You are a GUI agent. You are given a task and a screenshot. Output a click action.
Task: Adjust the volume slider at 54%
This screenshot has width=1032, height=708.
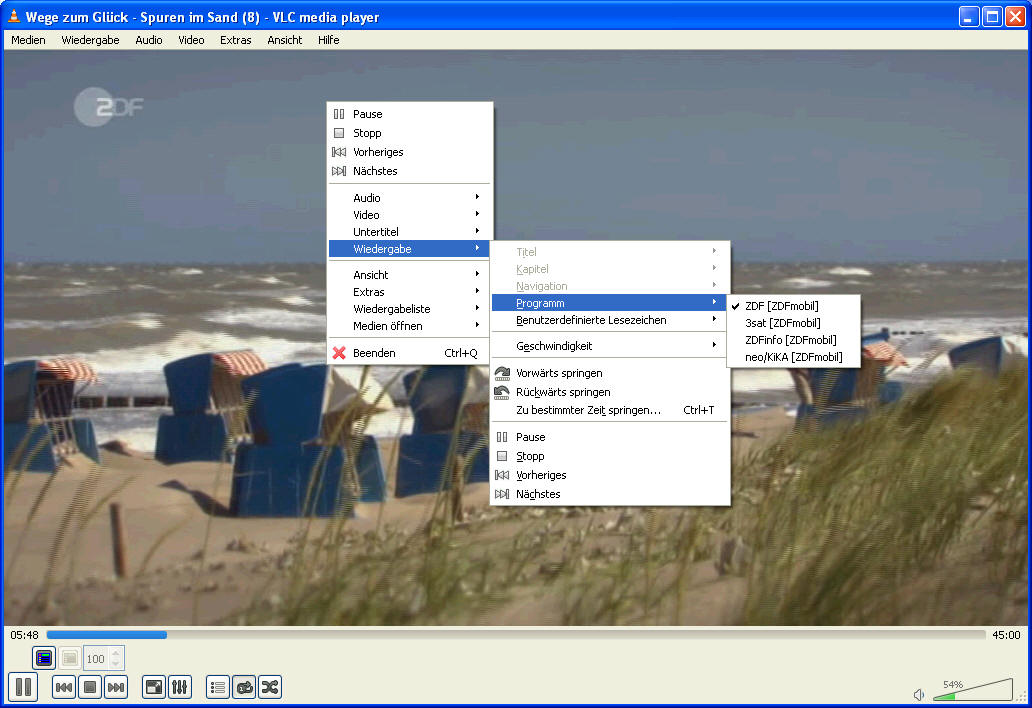[973, 690]
